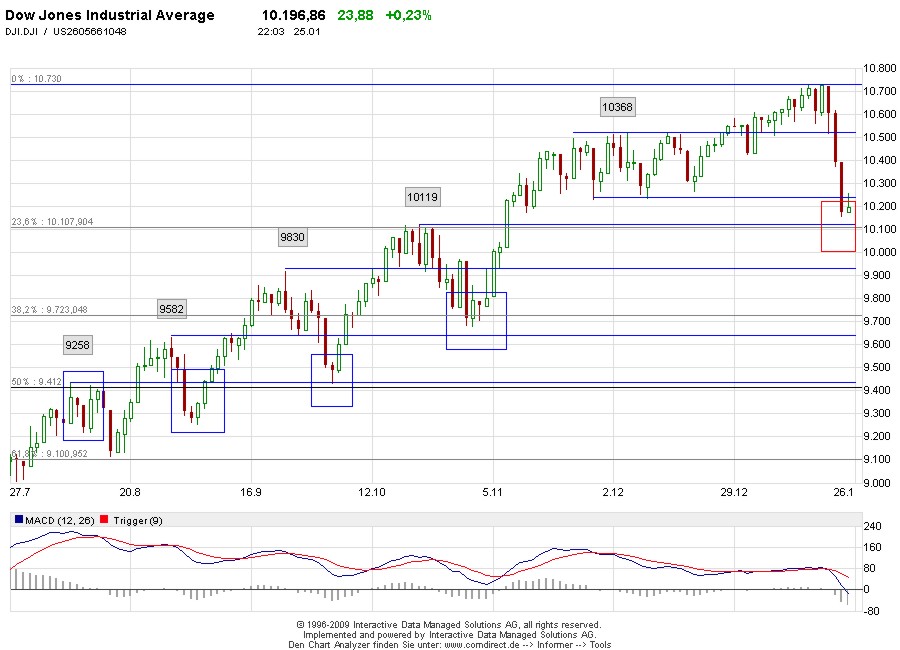Viewport: 900px width, 650px height.
Task: Select the 0%: 10.730 Fibonacci label
Action: (x=35, y=78)
